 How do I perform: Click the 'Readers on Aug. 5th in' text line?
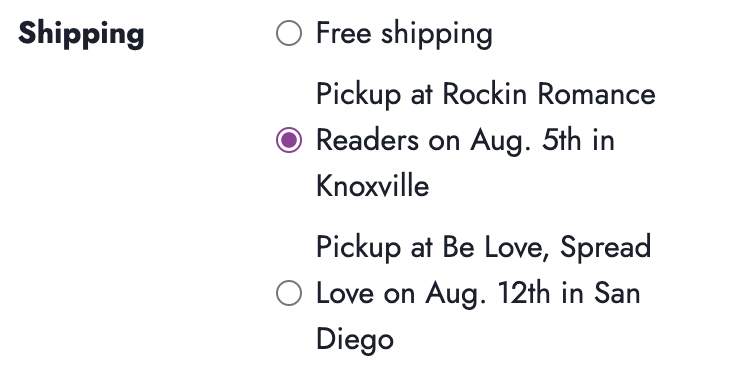coord(465,141)
